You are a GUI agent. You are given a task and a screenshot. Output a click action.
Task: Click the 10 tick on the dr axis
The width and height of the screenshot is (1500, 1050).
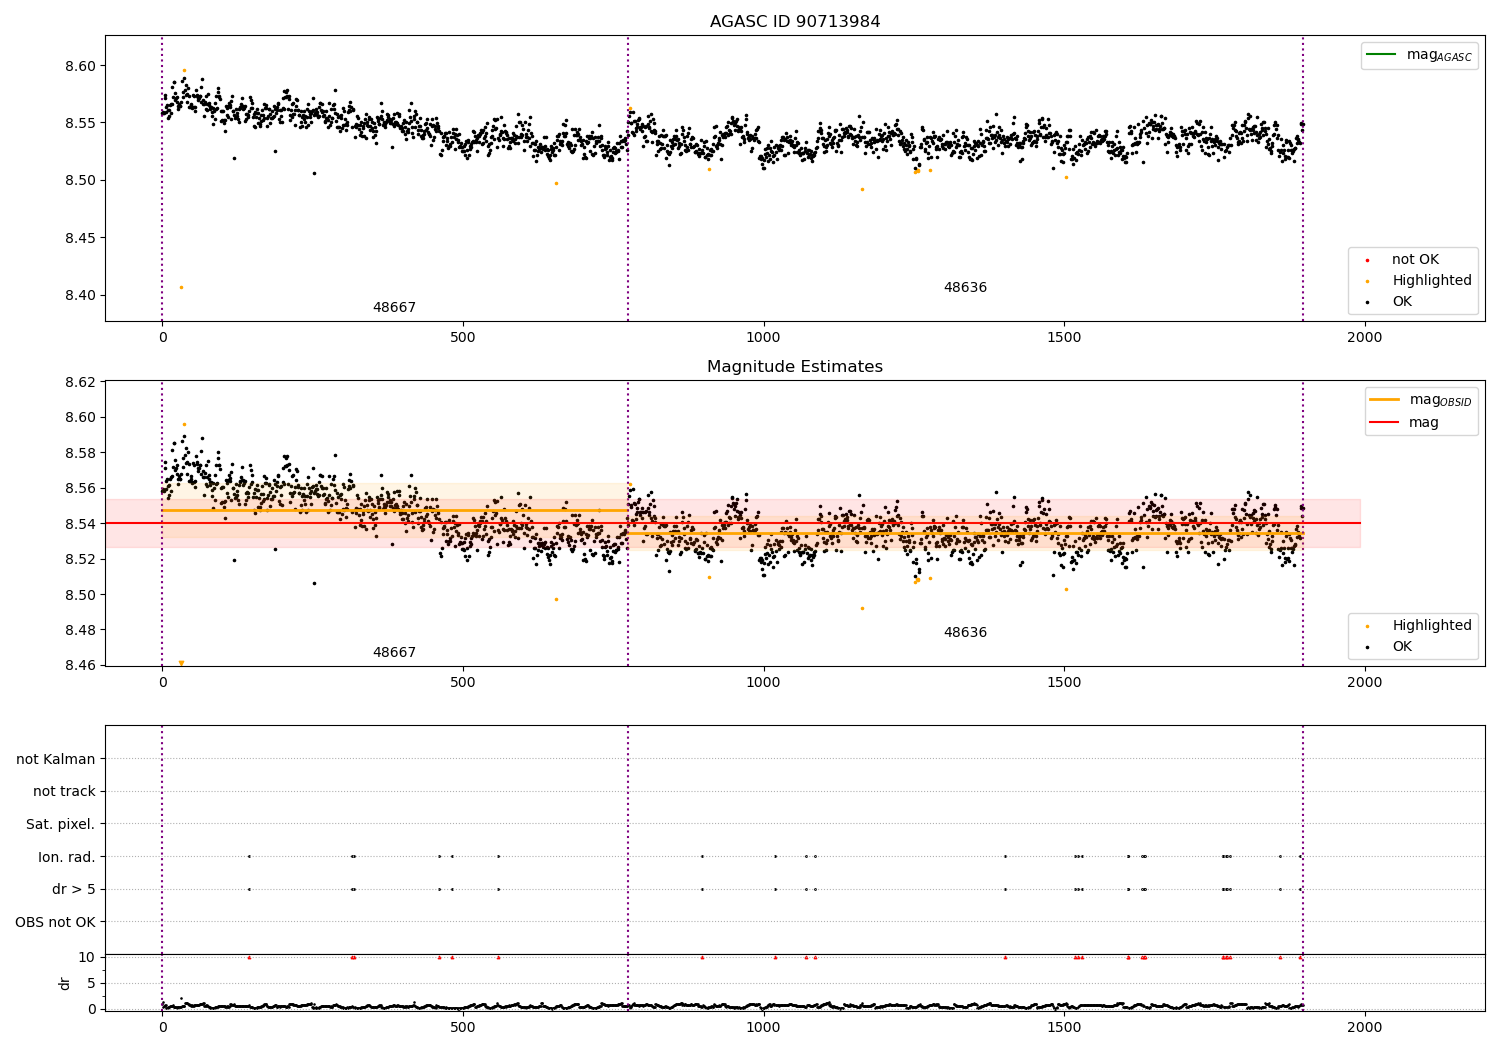pyautogui.click(x=87, y=957)
